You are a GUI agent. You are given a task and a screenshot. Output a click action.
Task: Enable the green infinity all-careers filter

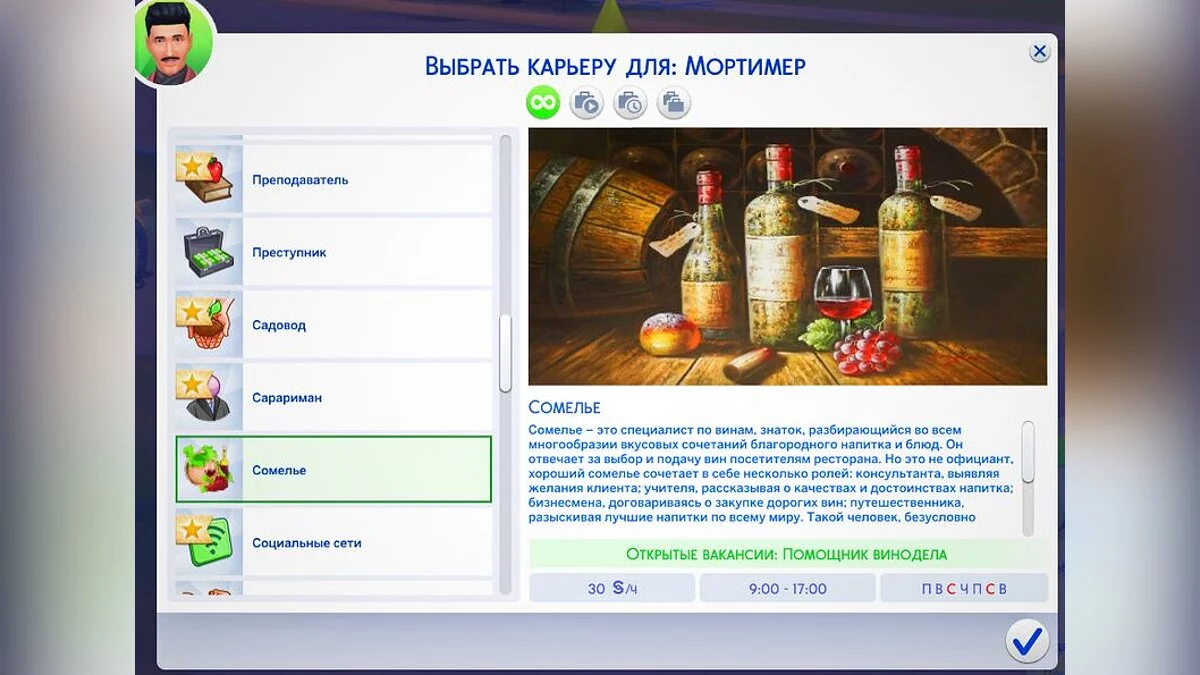(x=541, y=101)
